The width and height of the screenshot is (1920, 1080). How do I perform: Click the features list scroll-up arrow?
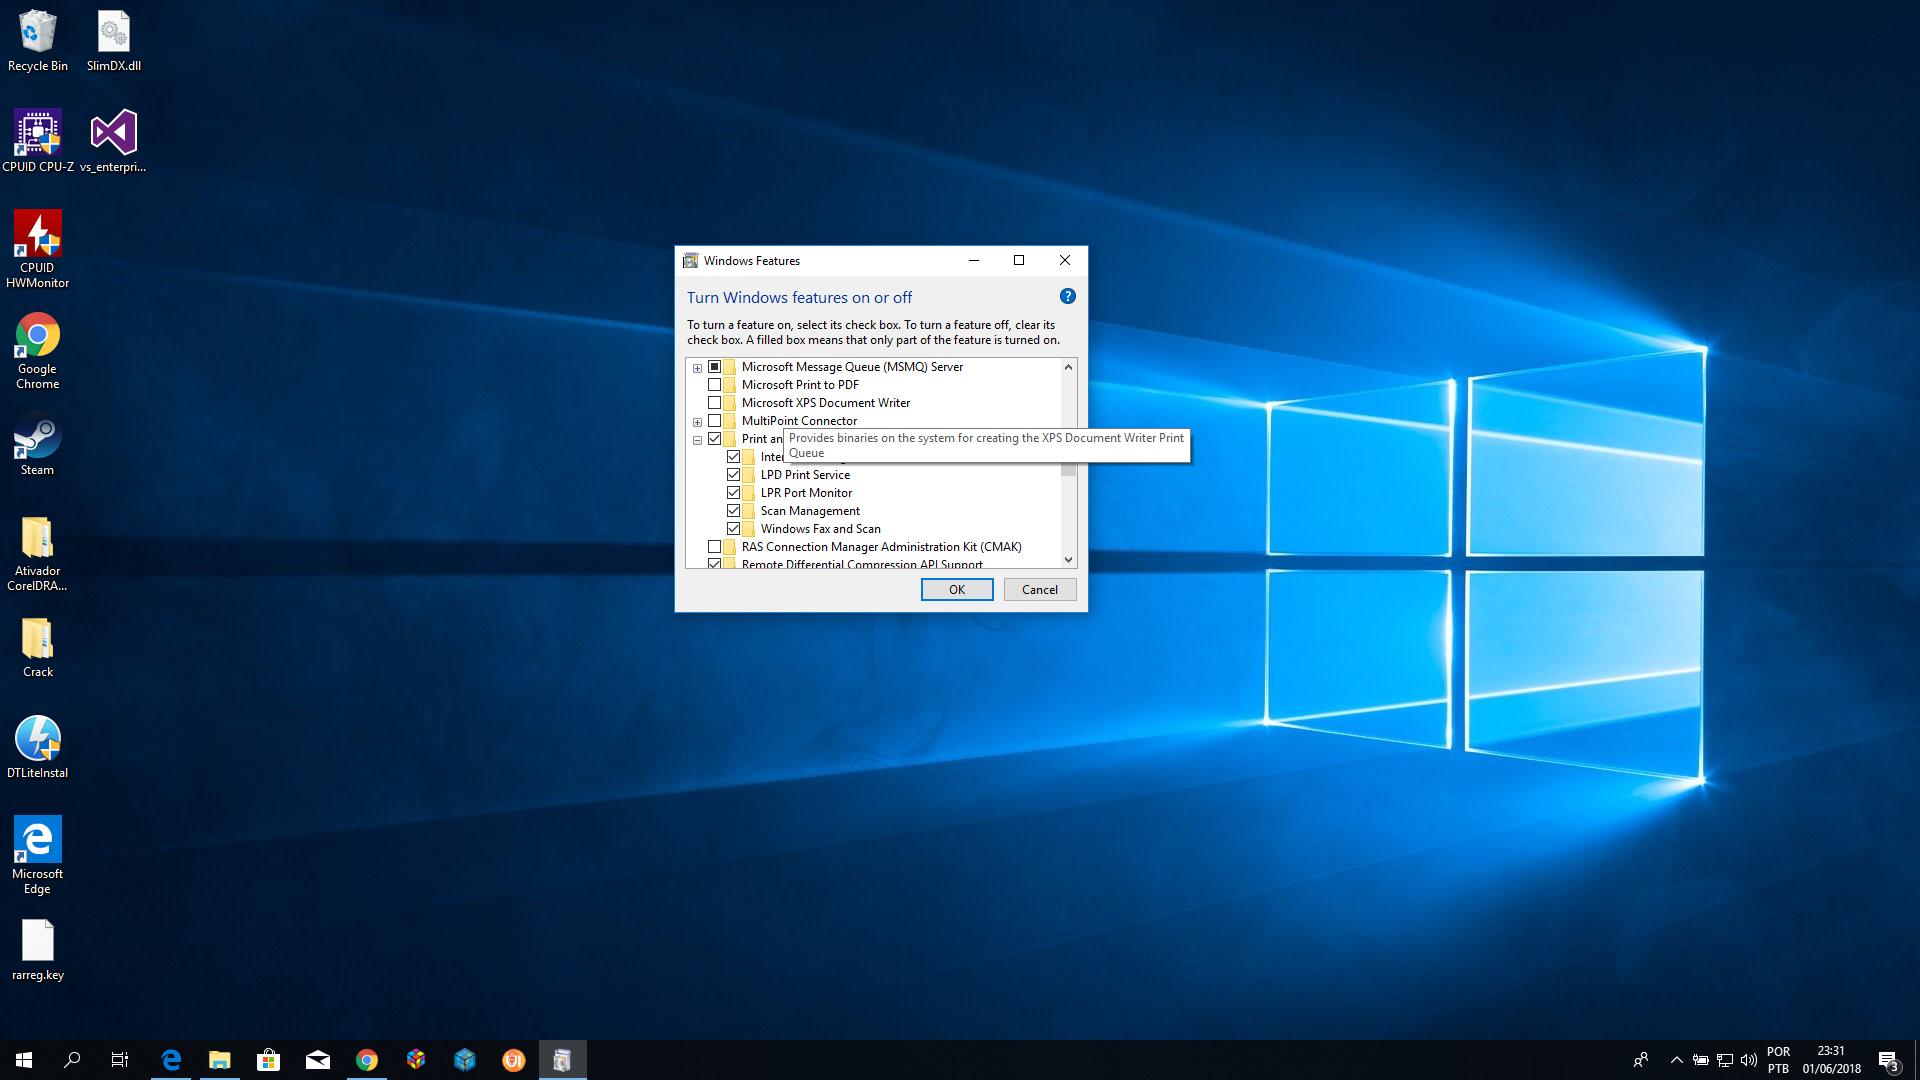click(1068, 367)
